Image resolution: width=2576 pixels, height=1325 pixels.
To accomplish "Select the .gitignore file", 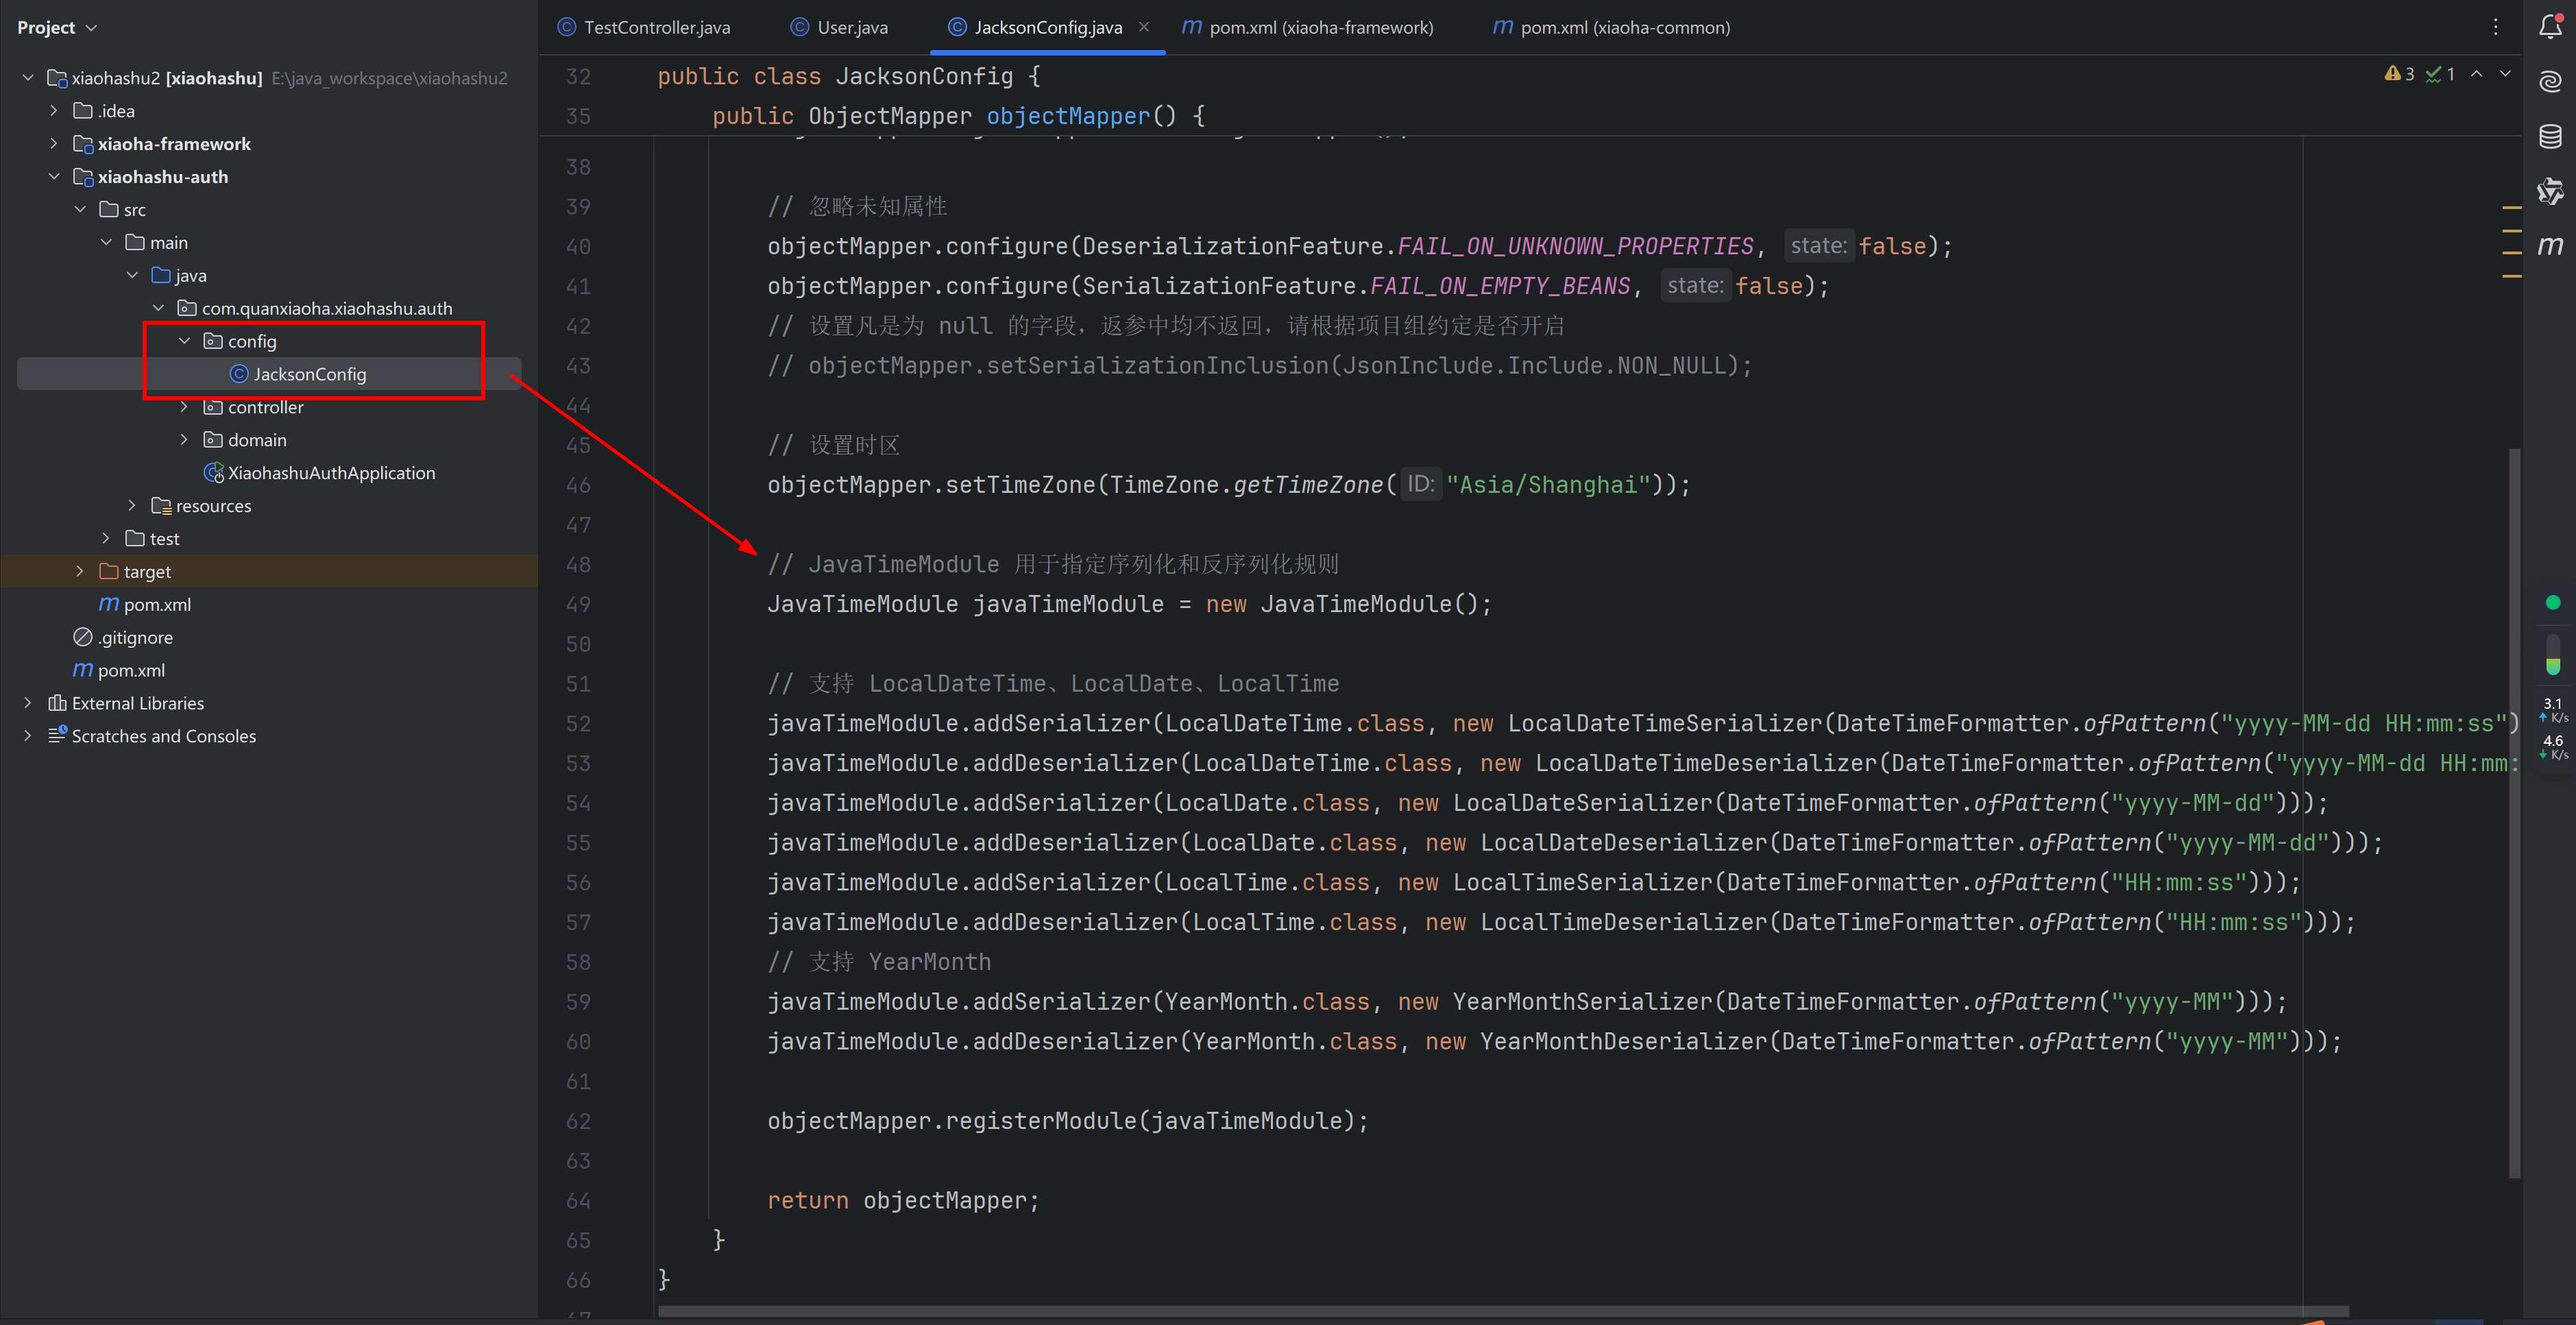I will tap(134, 637).
